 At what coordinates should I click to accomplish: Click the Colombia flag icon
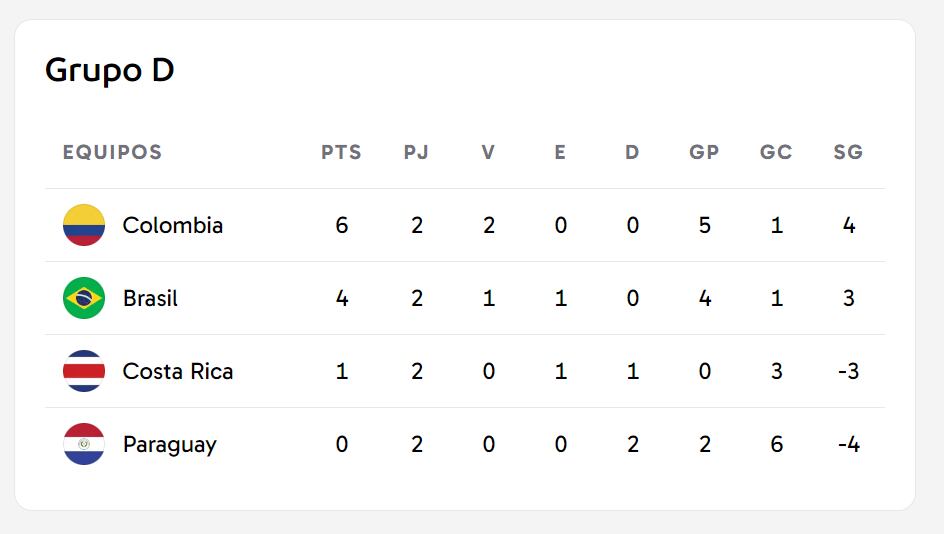pos(84,225)
